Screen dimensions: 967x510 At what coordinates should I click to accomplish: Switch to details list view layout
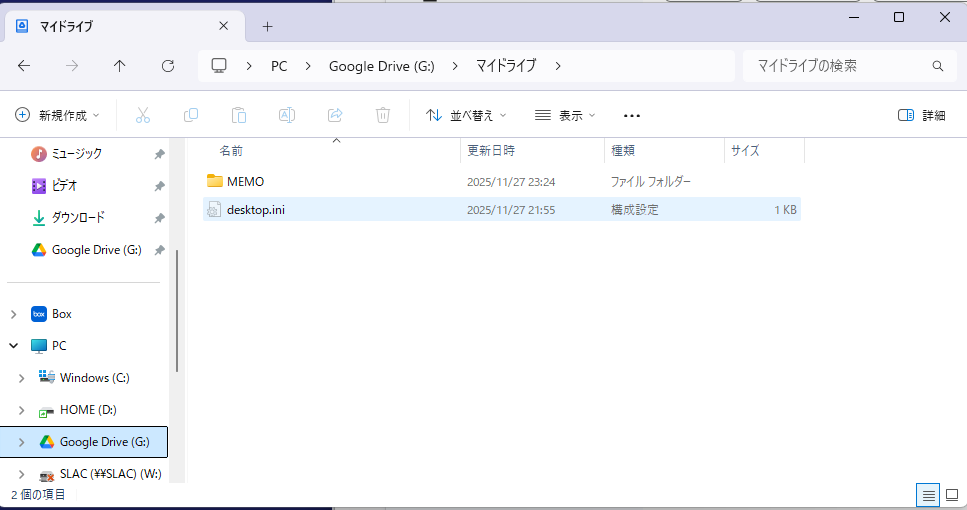click(927, 495)
